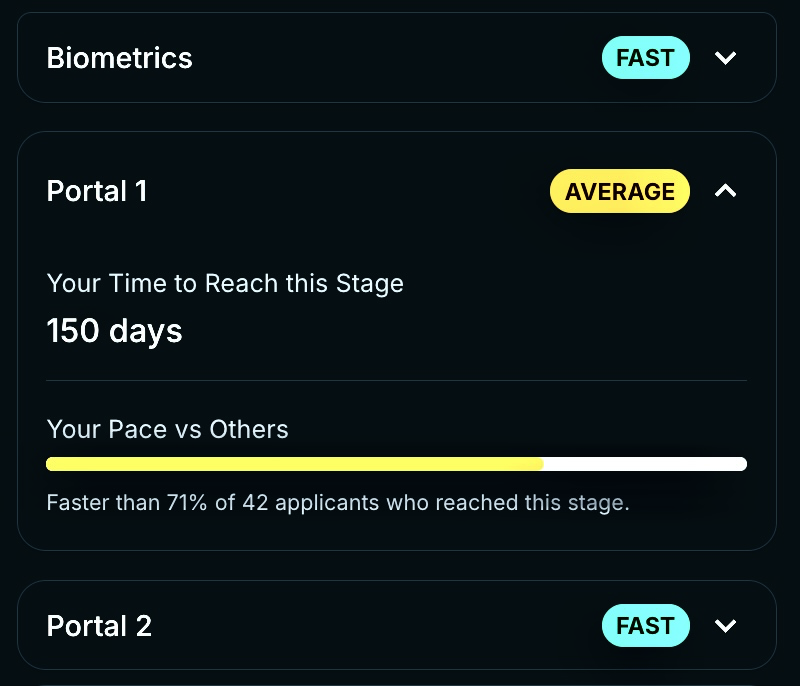
Task: Select the Portal 2 stage header
Action: (x=99, y=626)
